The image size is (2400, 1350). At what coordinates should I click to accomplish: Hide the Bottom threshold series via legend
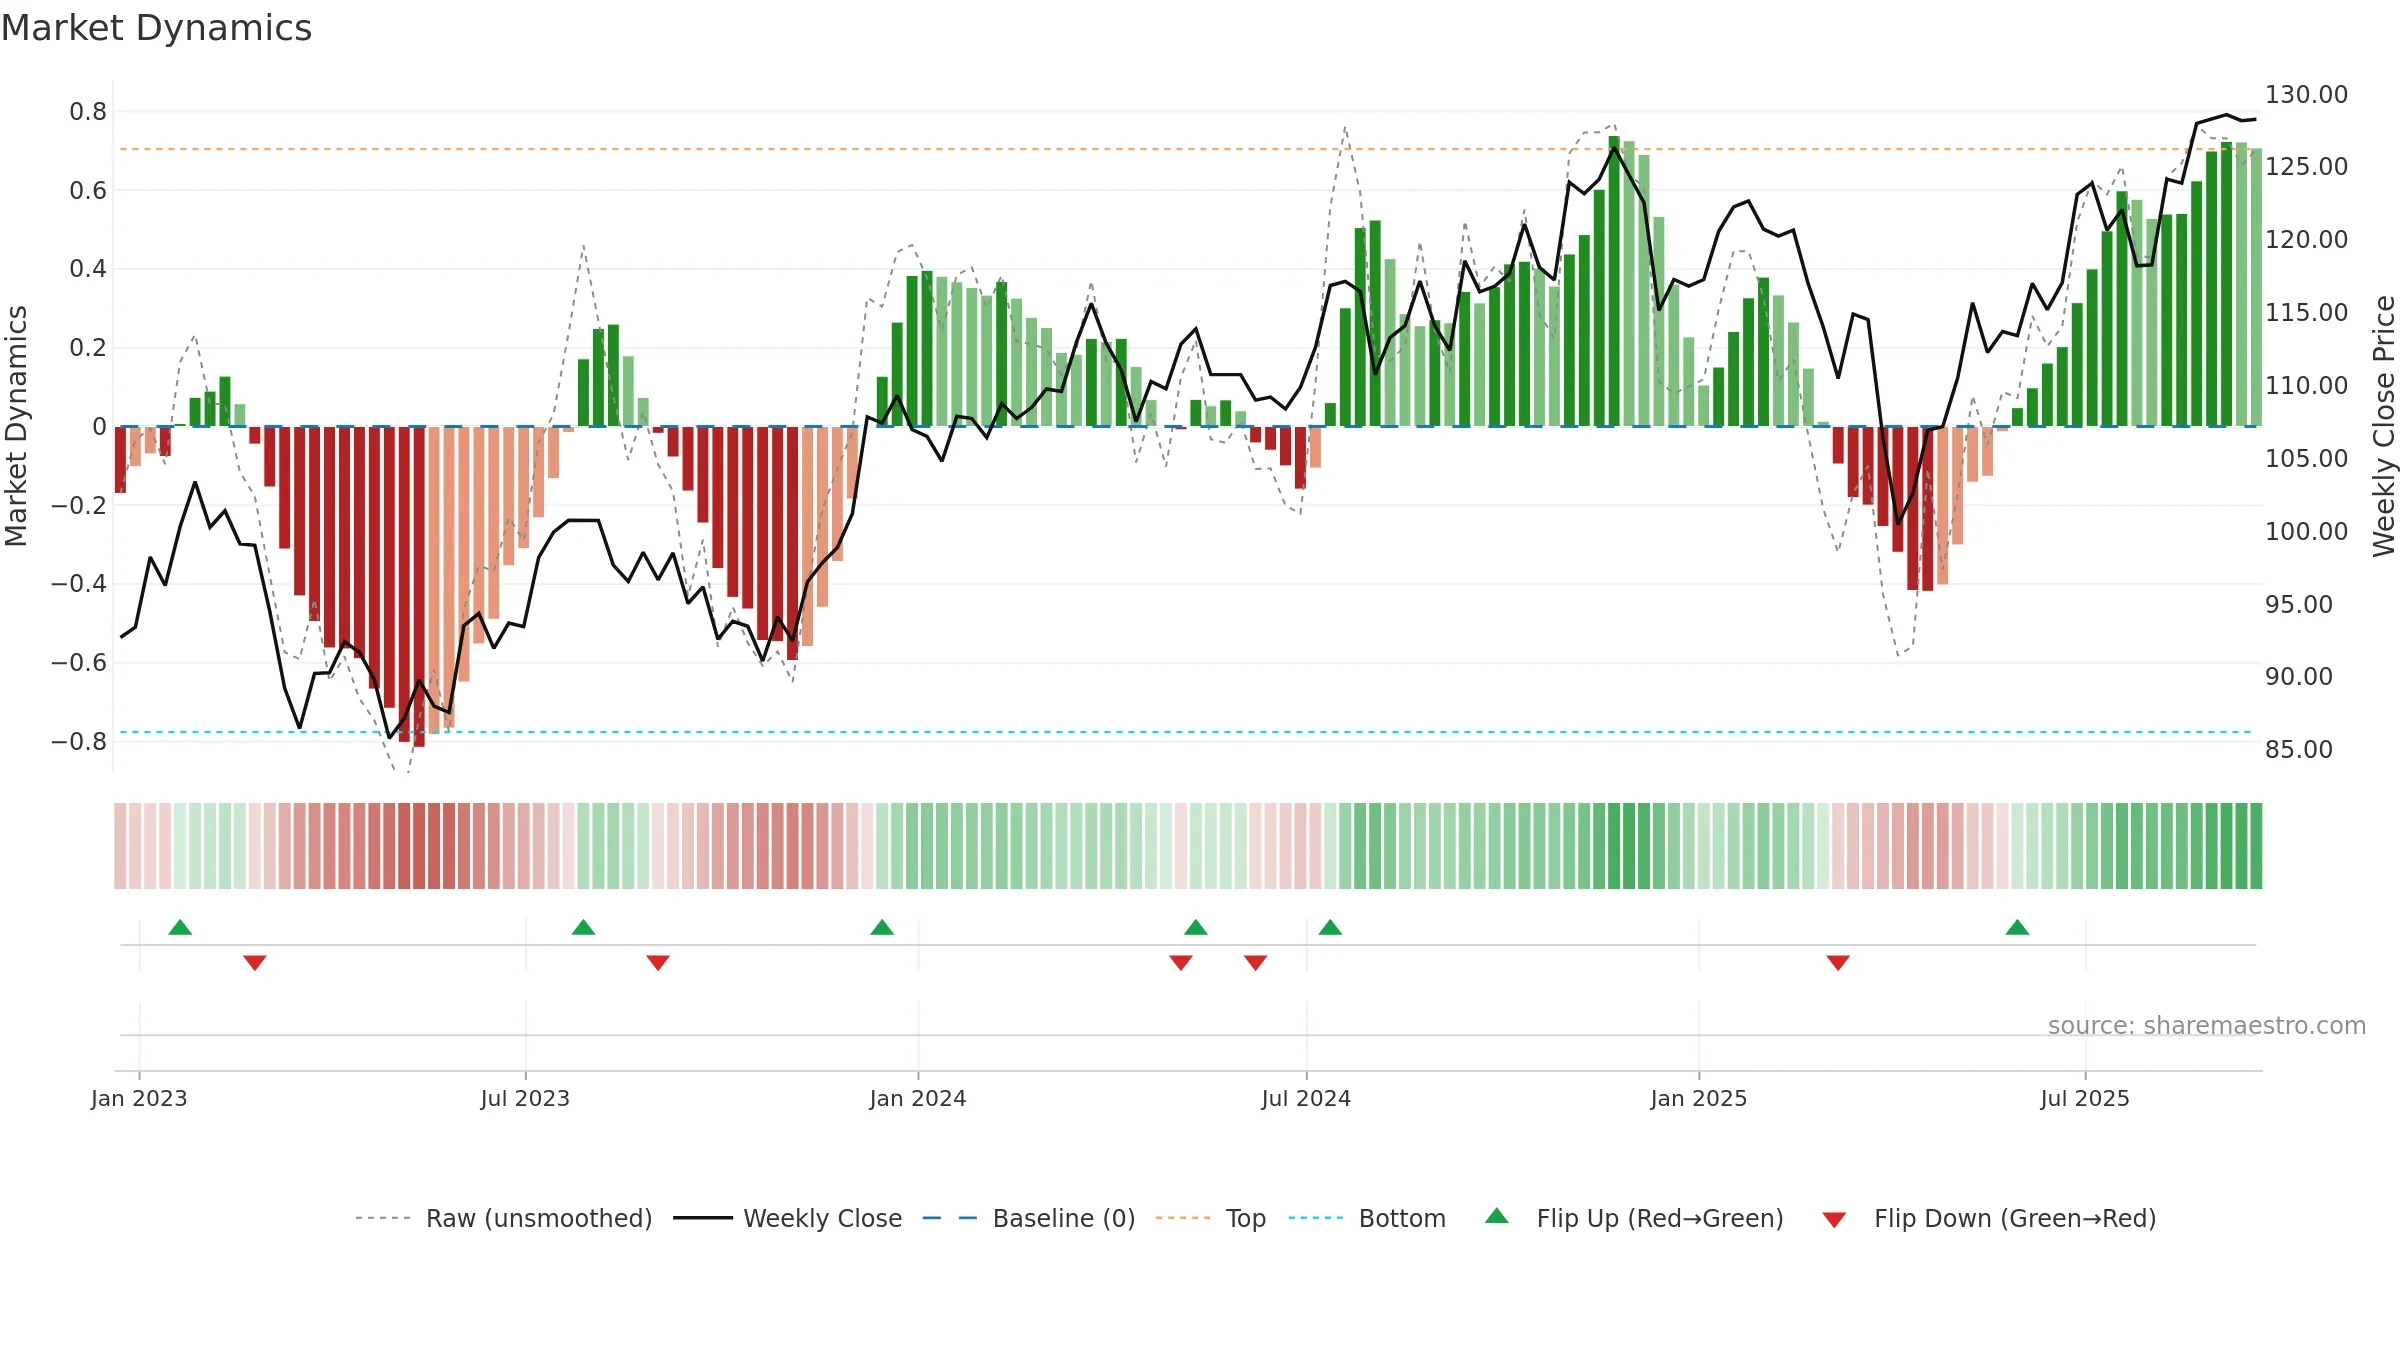[1367, 1219]
